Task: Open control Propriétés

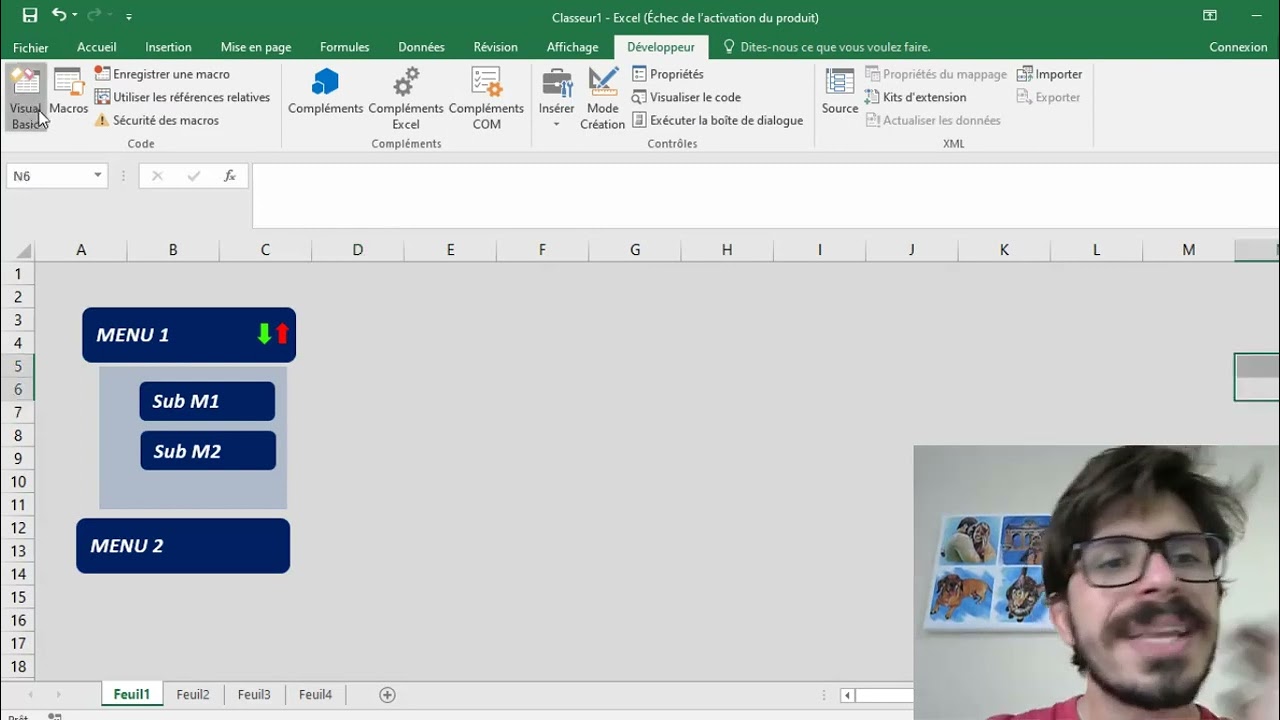Action: tap(668, 74)
